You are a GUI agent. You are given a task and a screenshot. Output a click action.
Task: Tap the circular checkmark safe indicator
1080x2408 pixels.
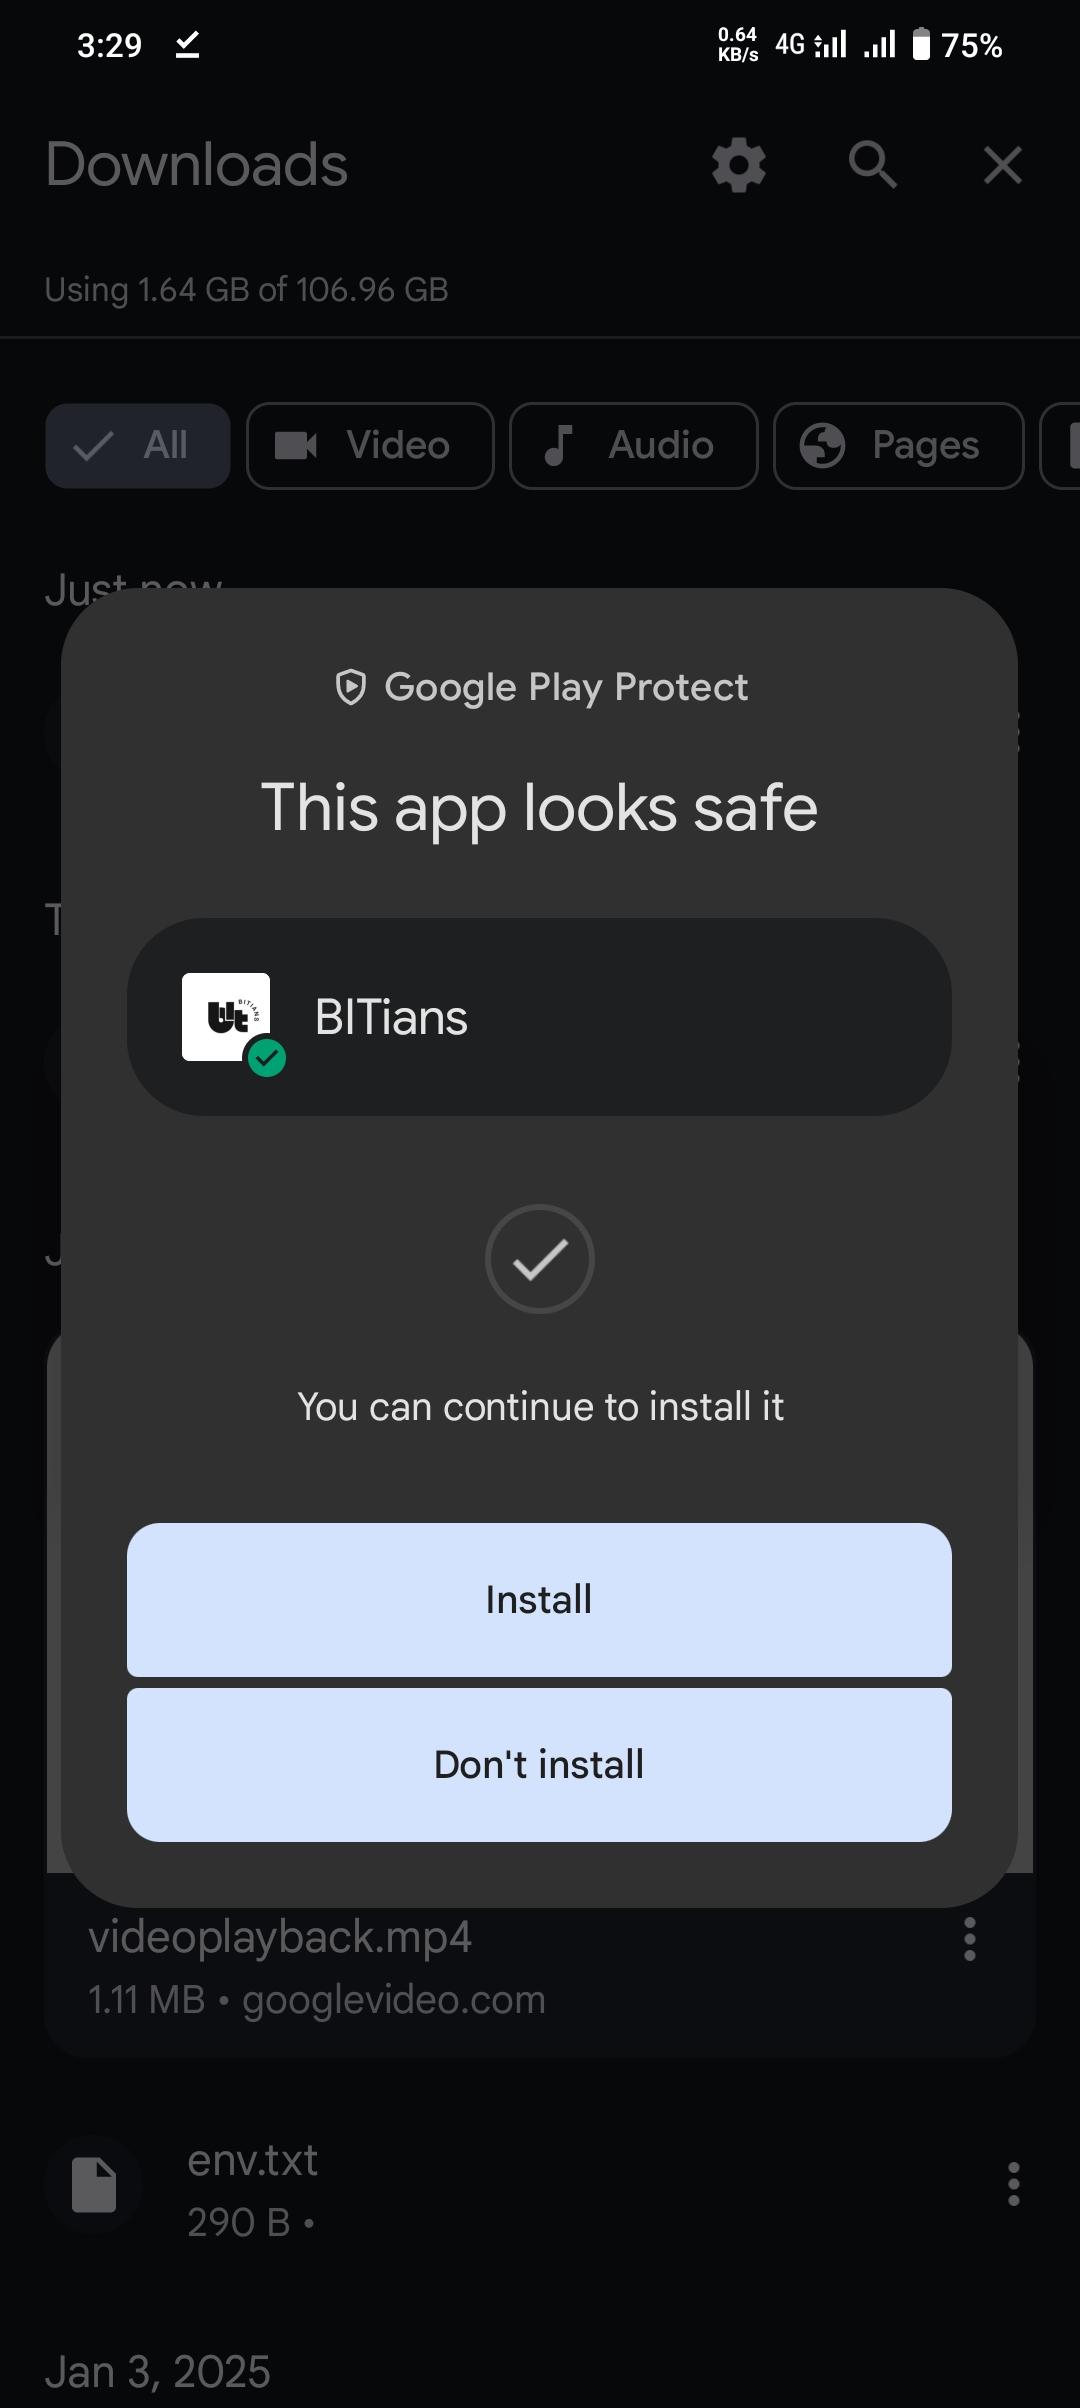(x=540, y=1259)
